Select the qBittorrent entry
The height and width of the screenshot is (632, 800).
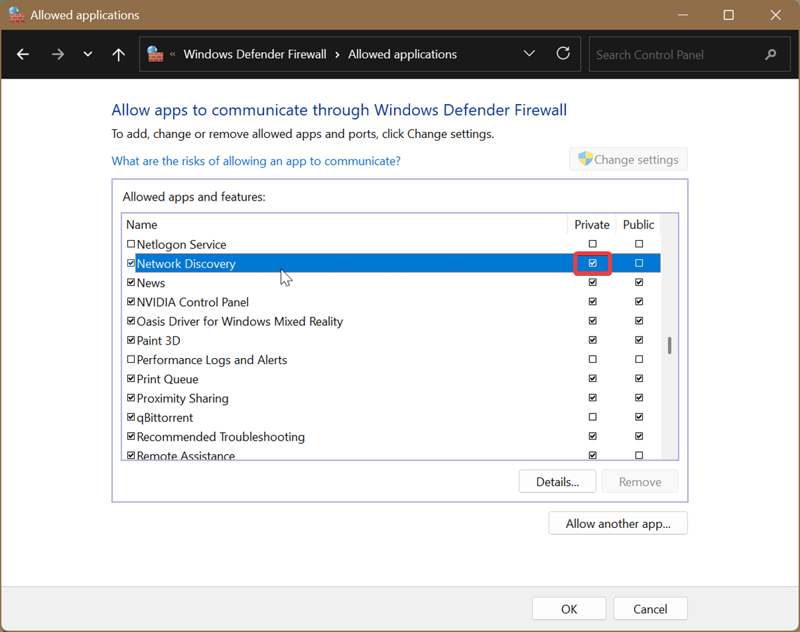165,418
